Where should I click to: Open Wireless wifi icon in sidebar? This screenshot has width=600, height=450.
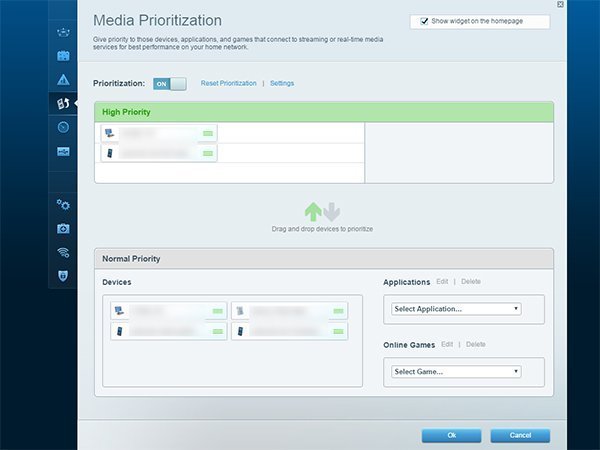pos(63,252)
